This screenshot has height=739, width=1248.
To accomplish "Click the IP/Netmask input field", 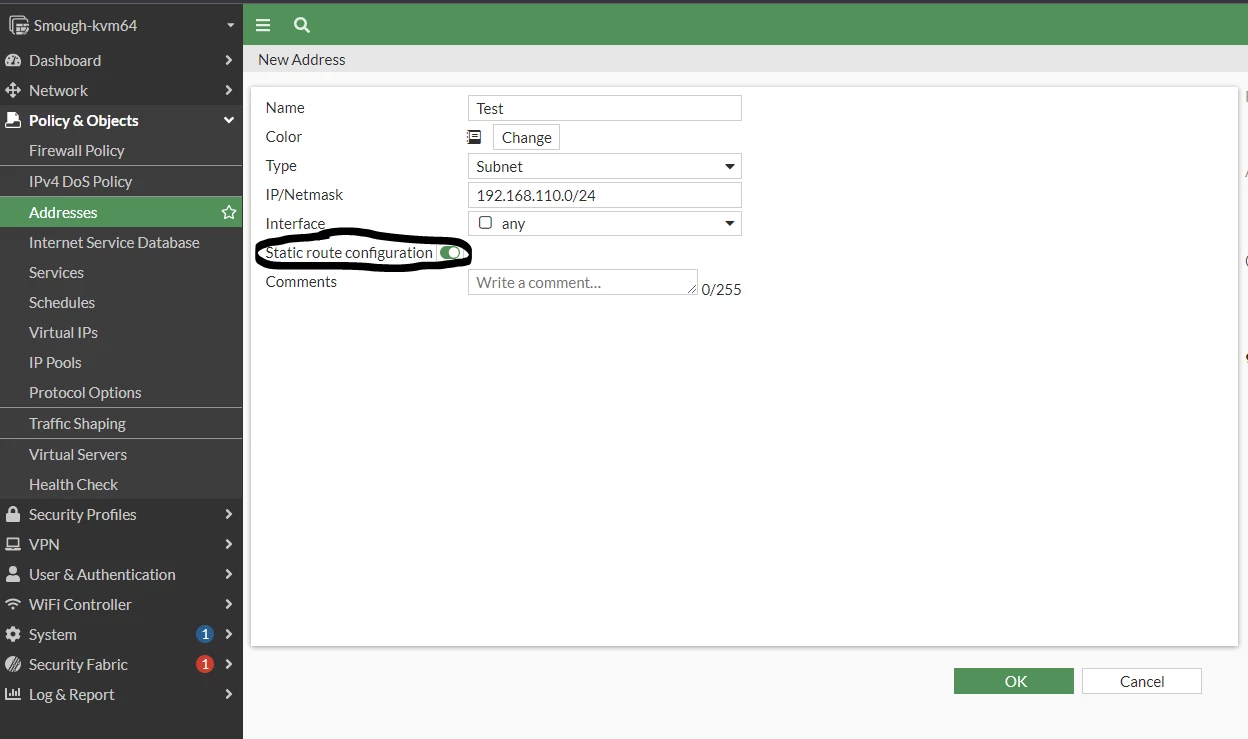I will [x=605, y=195].
